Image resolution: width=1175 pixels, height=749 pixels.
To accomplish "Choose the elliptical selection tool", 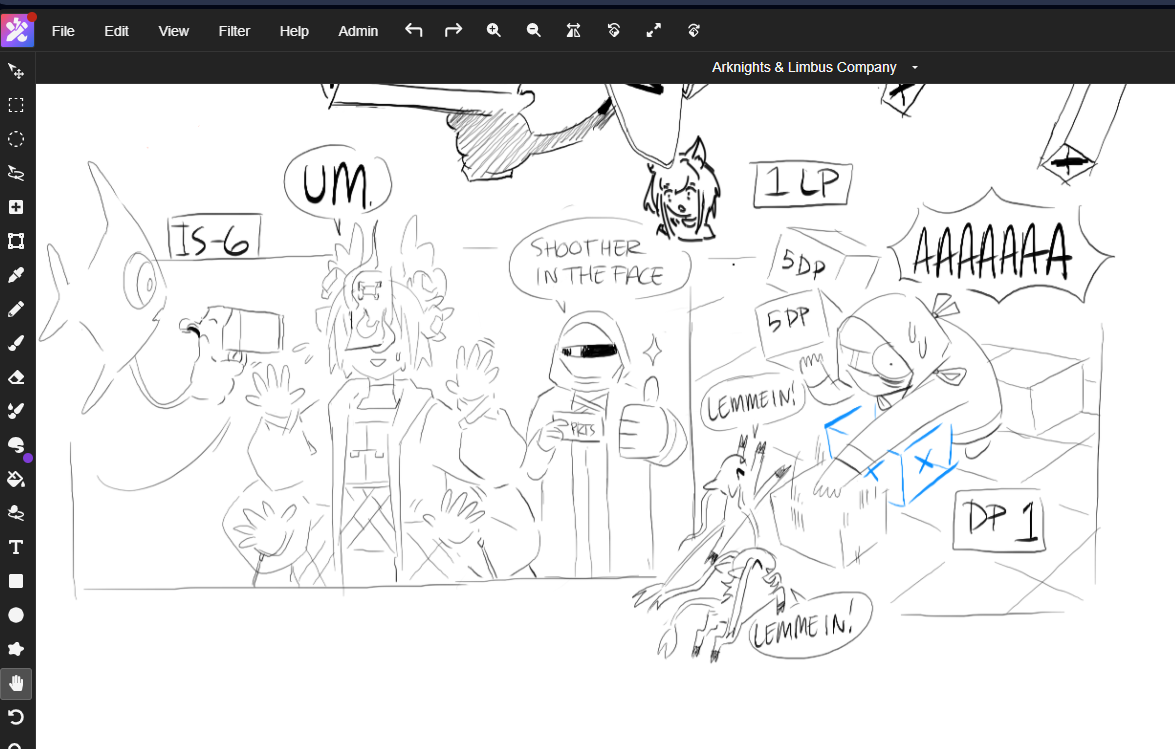I will (x=16, y=139).
